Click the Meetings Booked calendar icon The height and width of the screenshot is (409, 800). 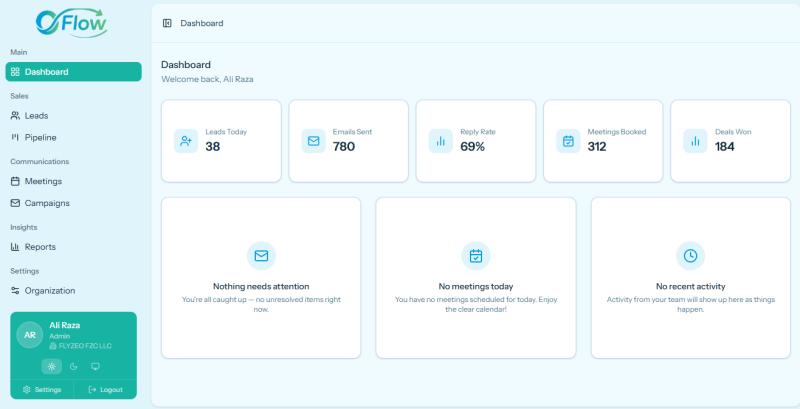[x=568, y=141]
